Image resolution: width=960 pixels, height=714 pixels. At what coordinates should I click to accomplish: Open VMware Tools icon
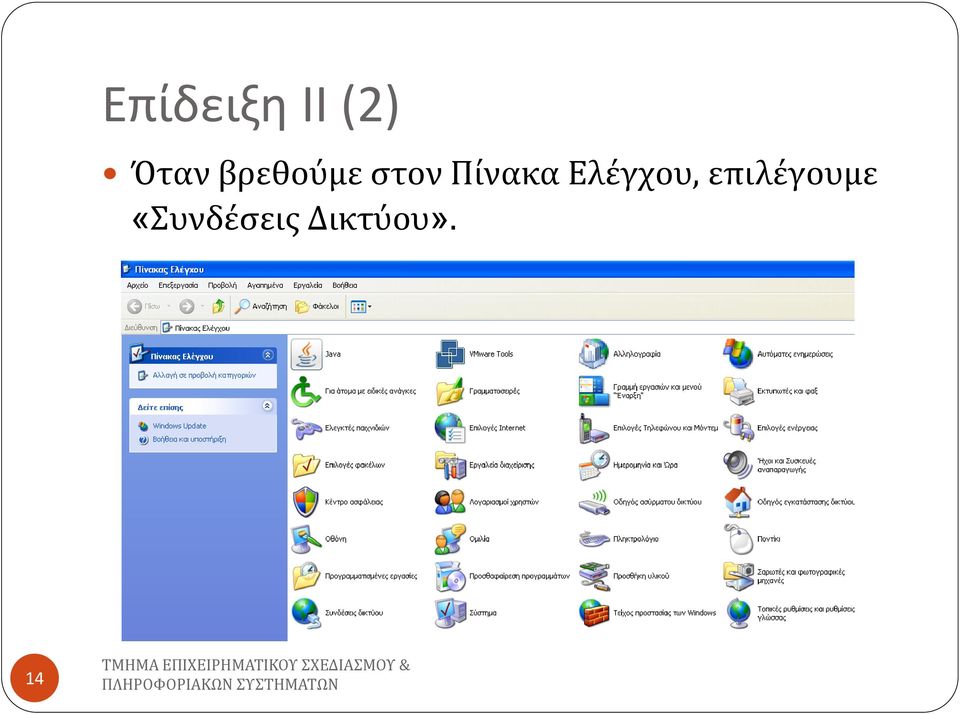click(x=451, y=354)
